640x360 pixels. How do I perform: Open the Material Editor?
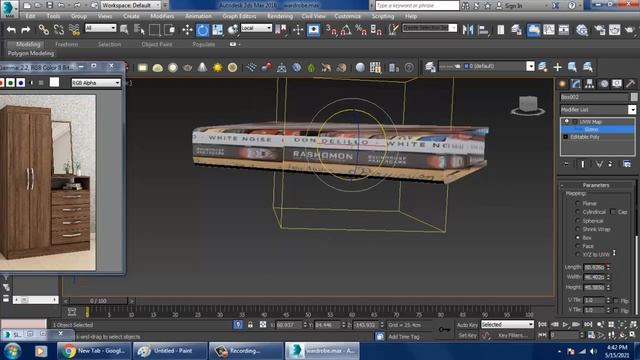582,30
